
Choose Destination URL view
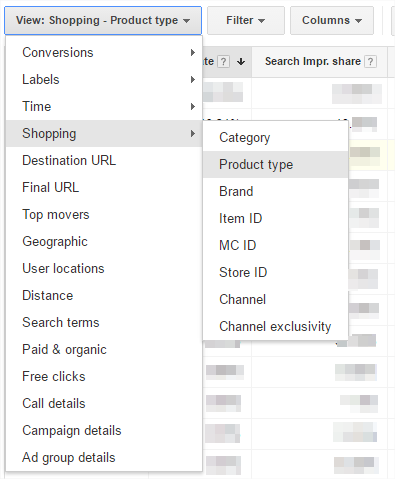[104, 161]
